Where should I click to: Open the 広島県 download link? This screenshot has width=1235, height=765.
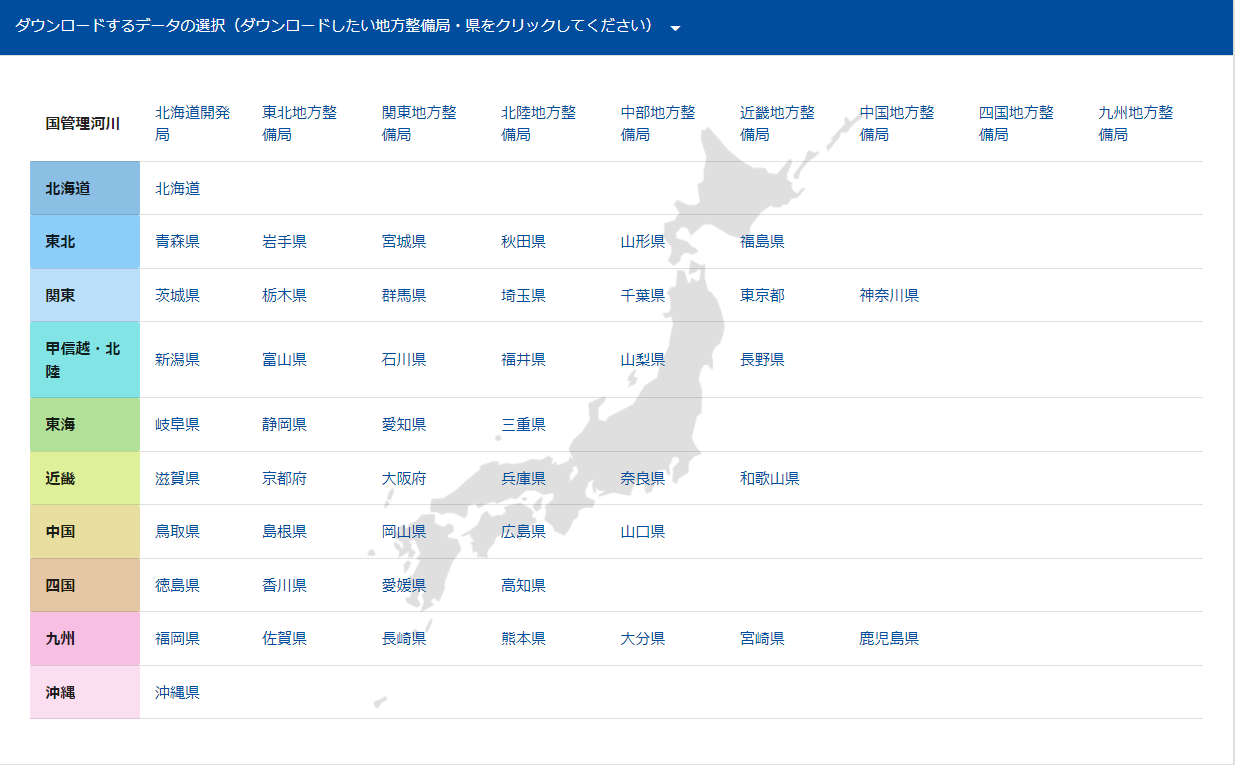[x=523, y=531]
